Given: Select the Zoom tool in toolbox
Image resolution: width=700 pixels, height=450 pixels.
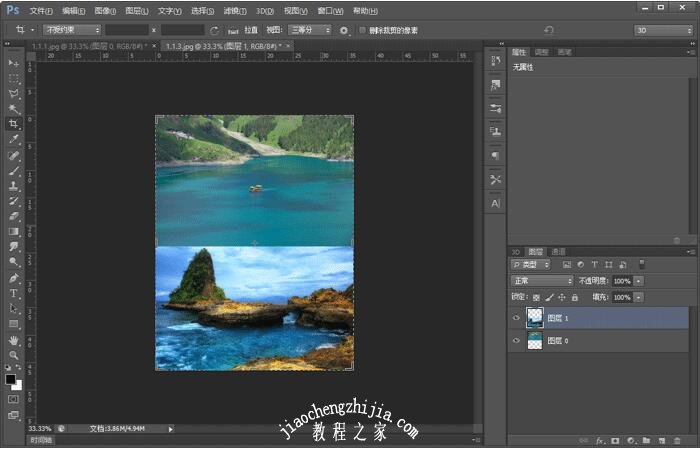Looking at the screenshot, I should click(x=14, y=355).
